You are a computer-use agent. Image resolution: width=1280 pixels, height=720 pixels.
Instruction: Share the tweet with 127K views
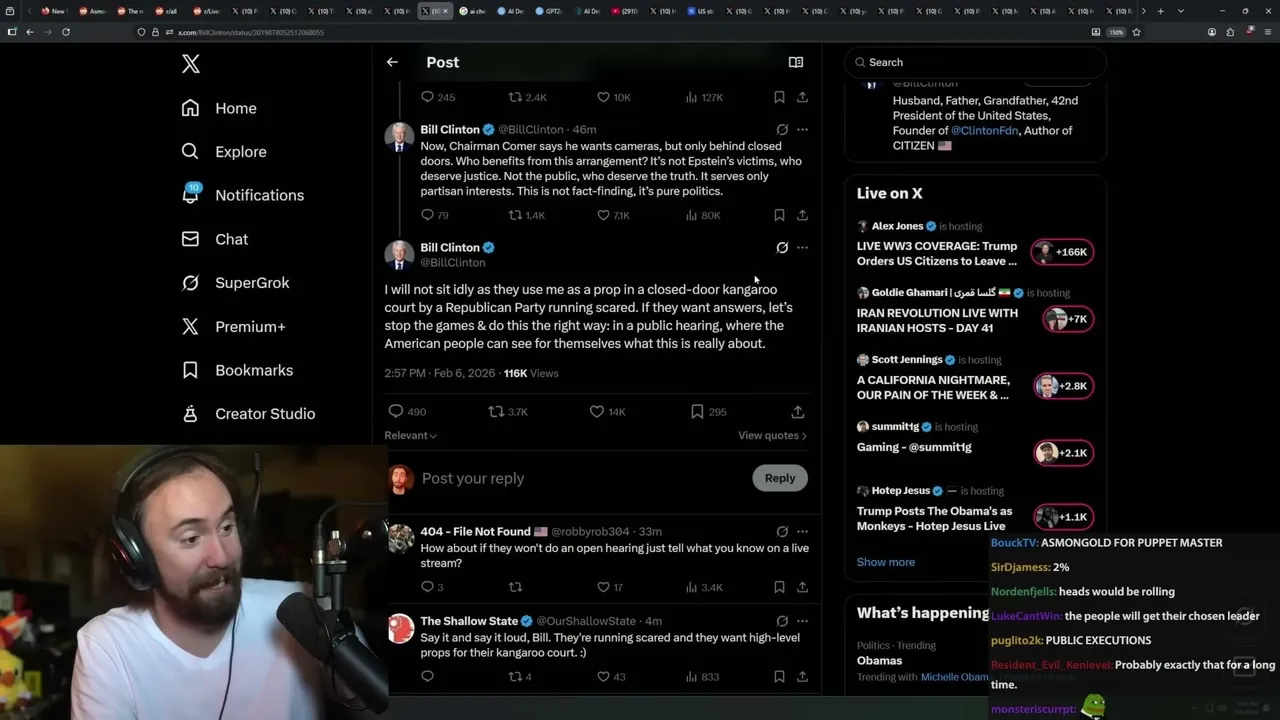tap(802, 97)
